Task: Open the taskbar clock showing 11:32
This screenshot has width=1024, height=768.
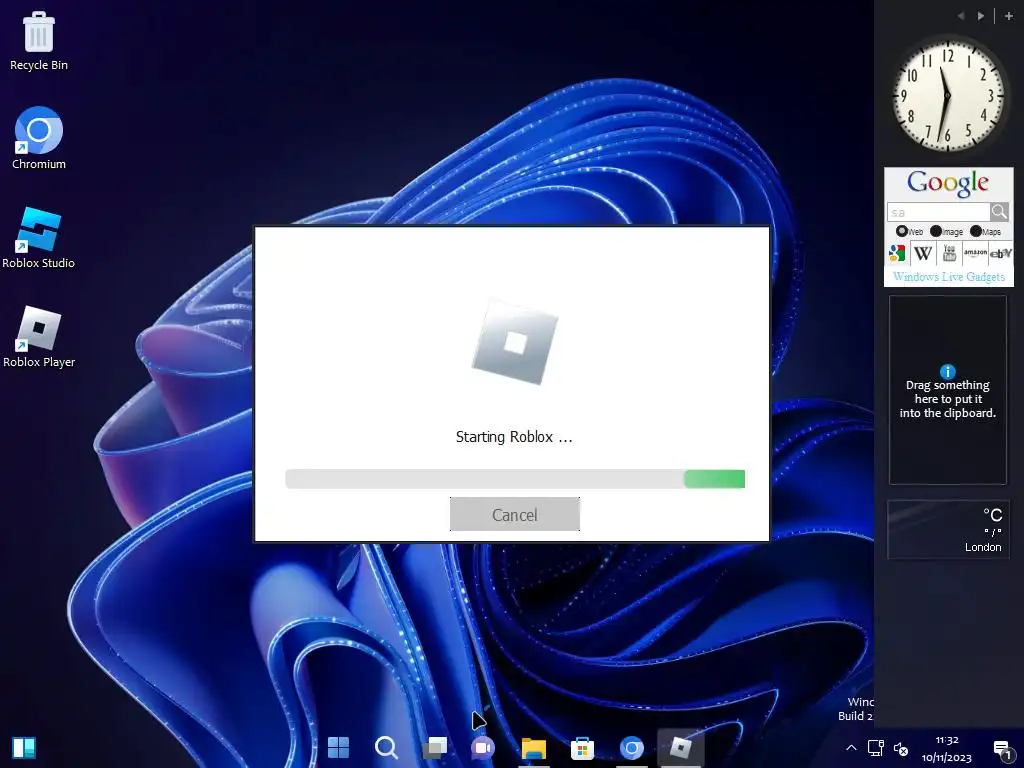Action: [947, 748]
